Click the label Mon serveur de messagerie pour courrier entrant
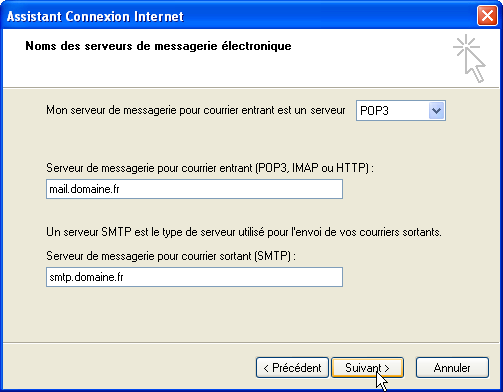This screenshot has height=392, width=503. tap(196, 110)
